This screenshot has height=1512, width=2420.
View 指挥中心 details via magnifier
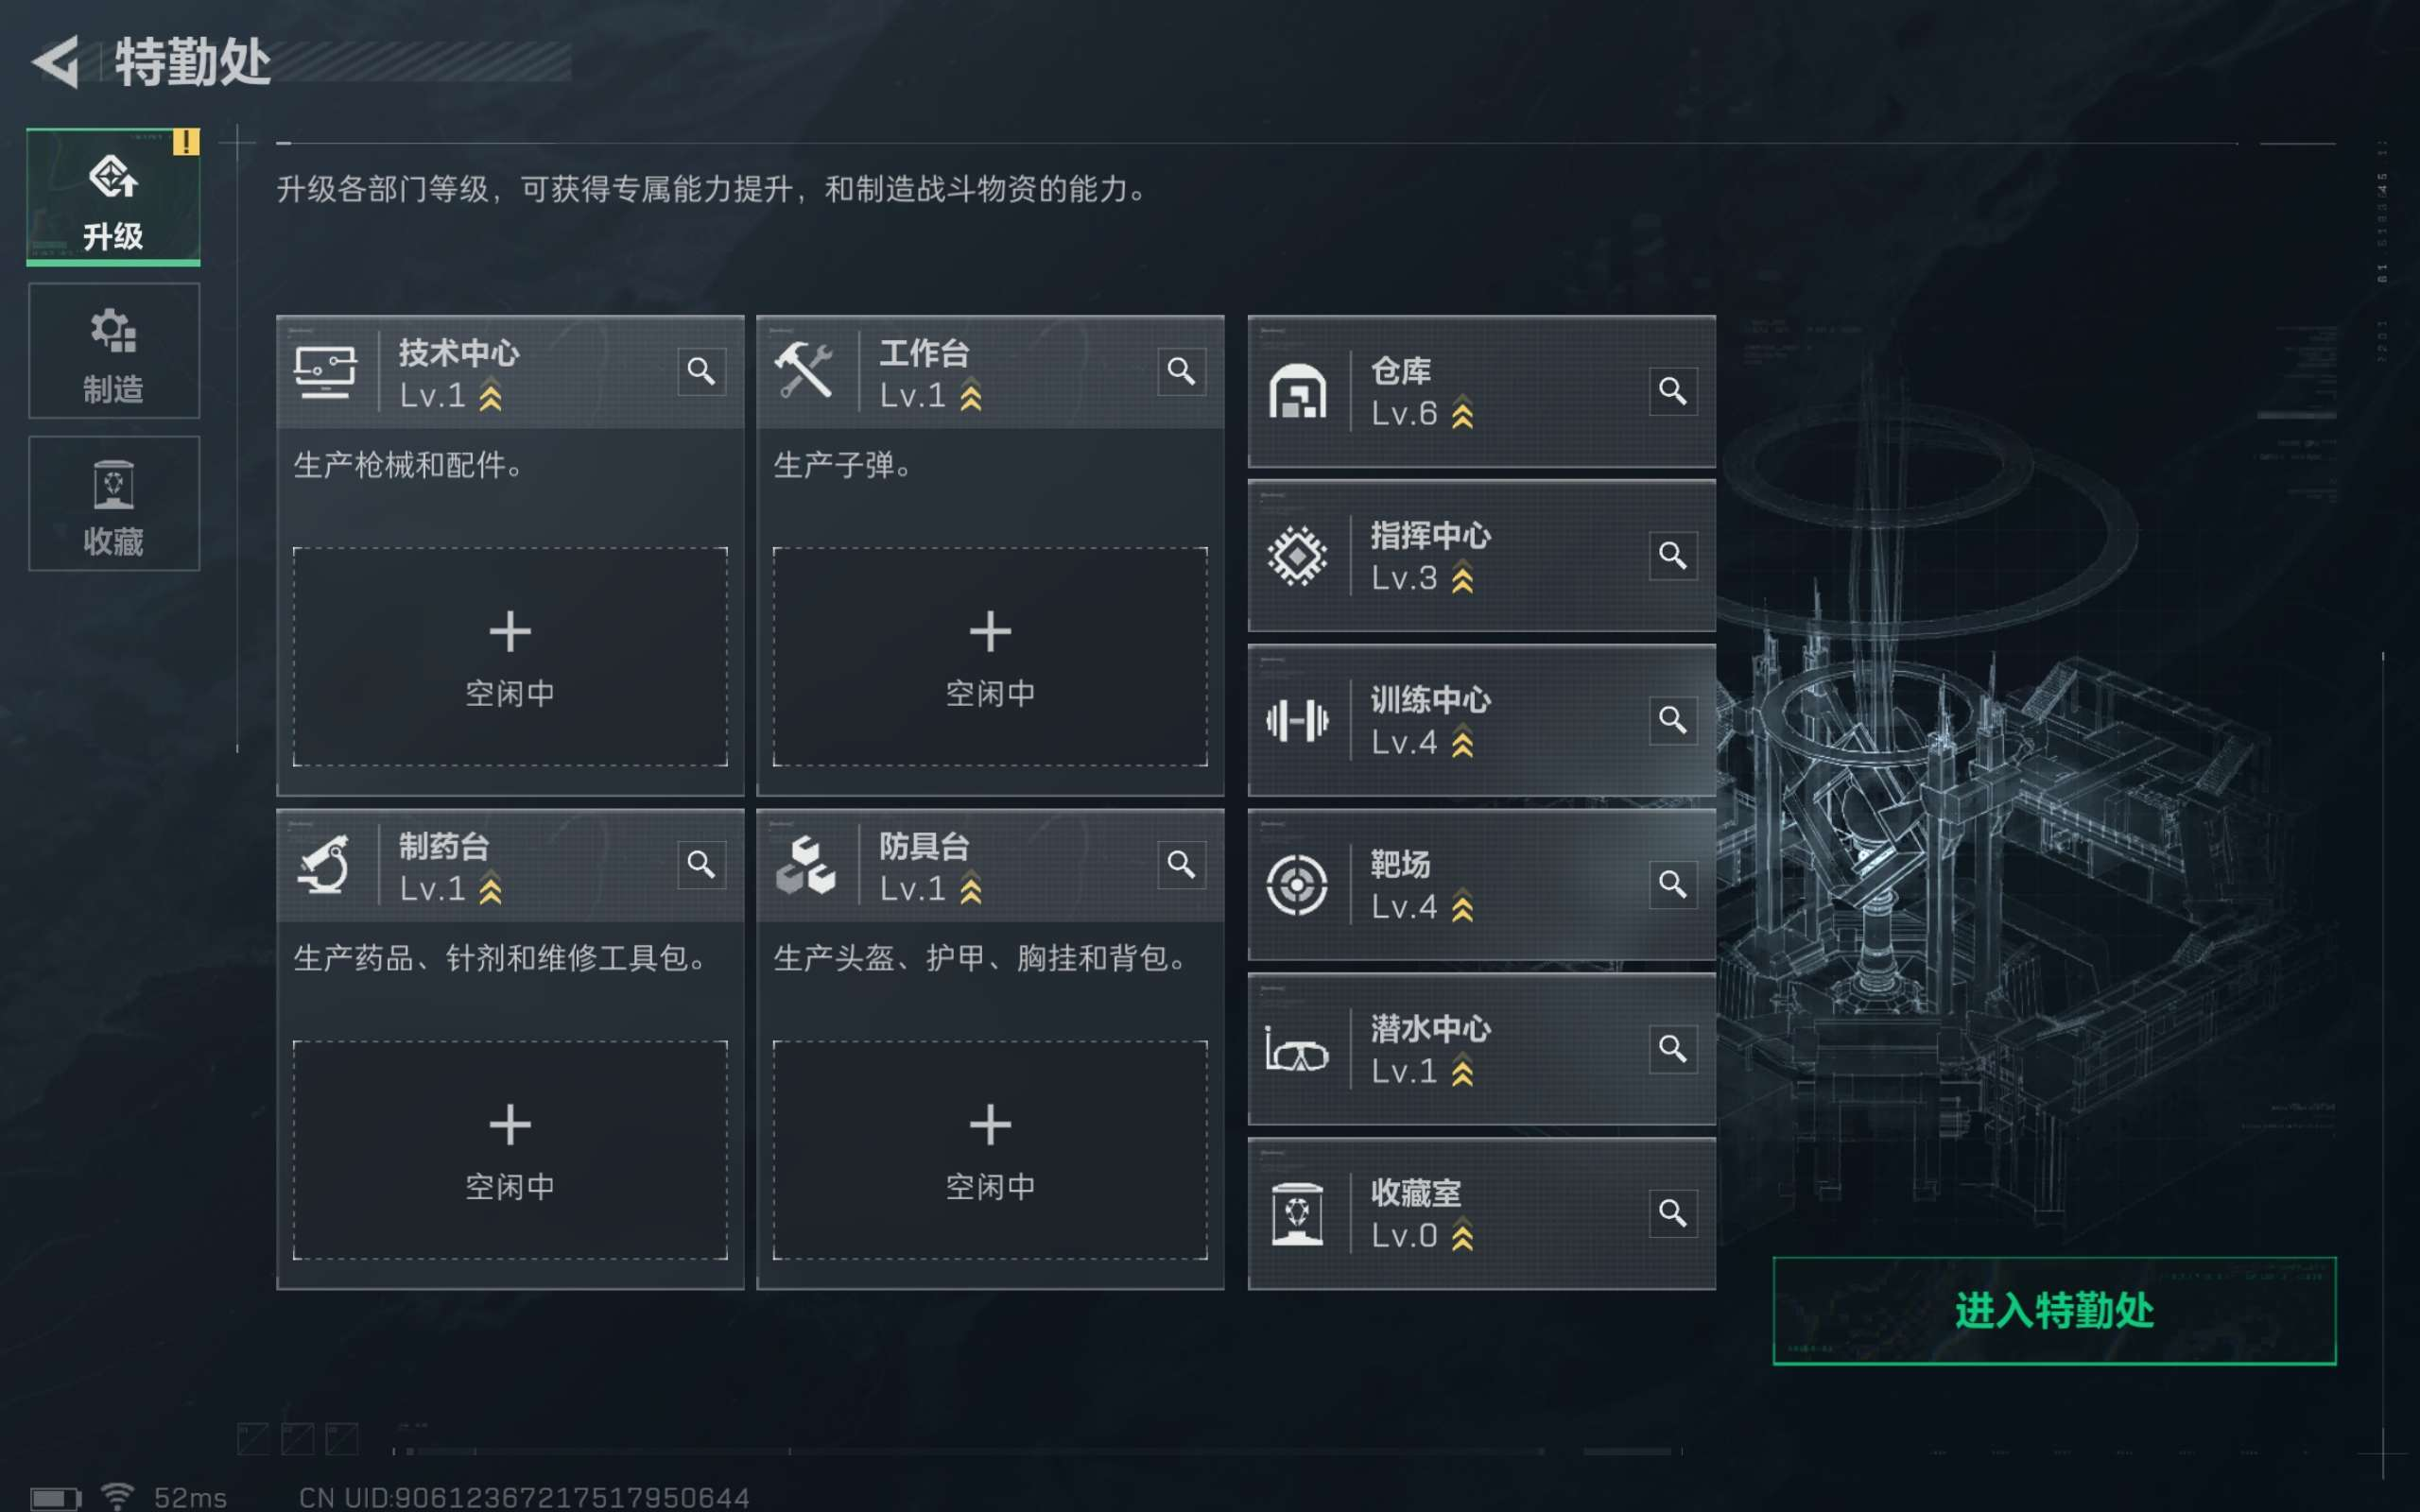pos(1672,555)
